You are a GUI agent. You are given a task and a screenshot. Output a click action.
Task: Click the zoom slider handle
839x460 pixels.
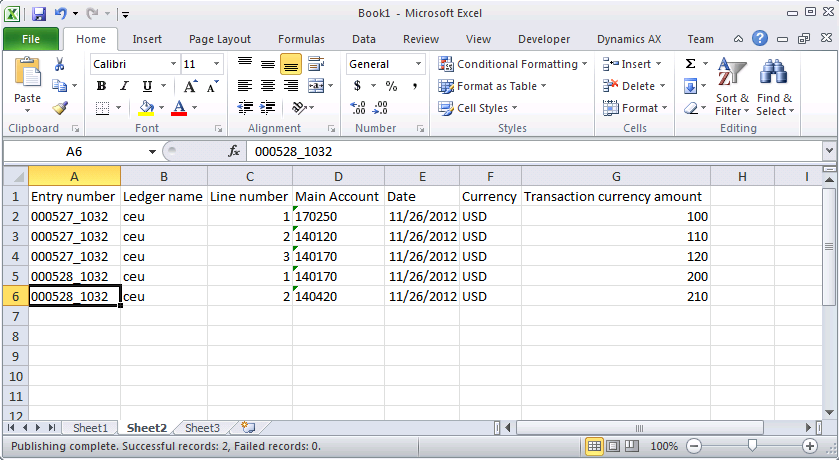click(x=752, y=446)
